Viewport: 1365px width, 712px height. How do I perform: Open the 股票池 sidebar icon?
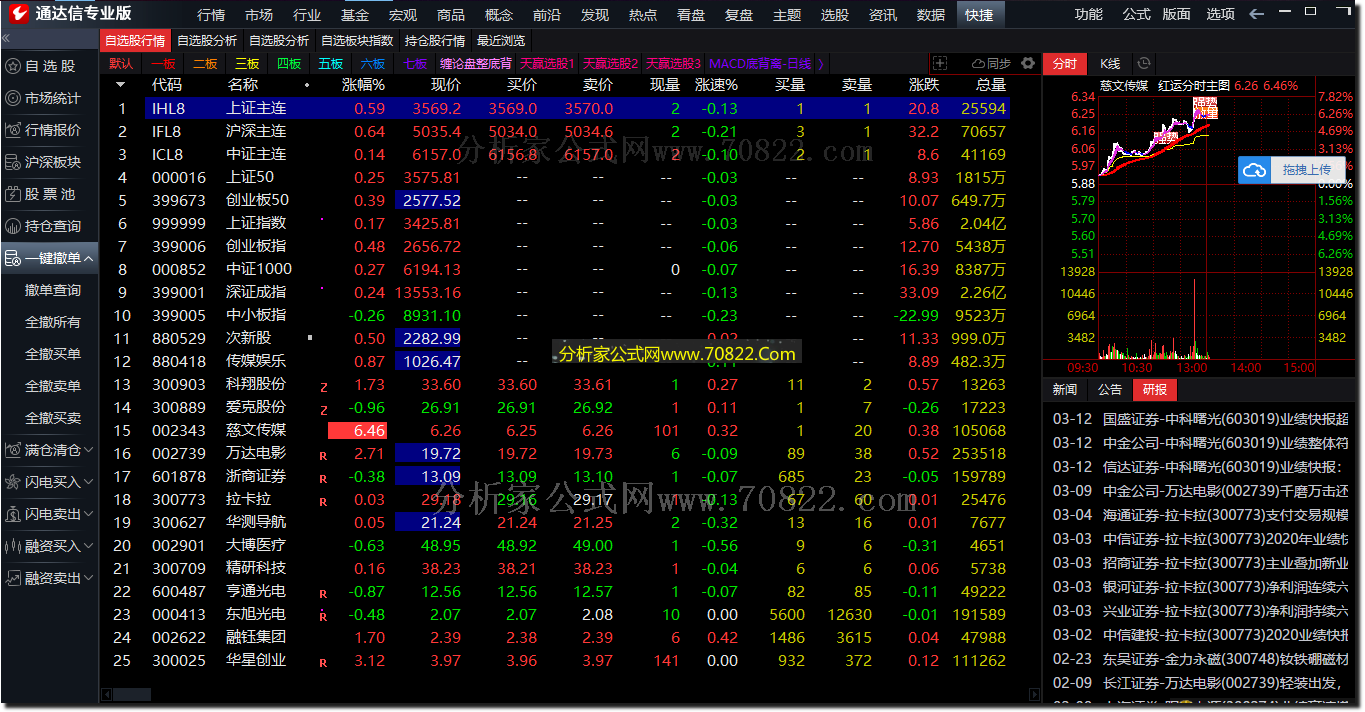click(x=12, y=194)
